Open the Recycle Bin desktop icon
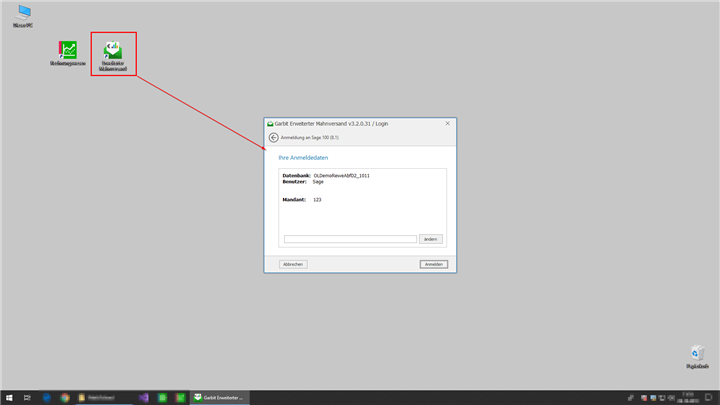The image size is (720, 405). pos(697,357)
